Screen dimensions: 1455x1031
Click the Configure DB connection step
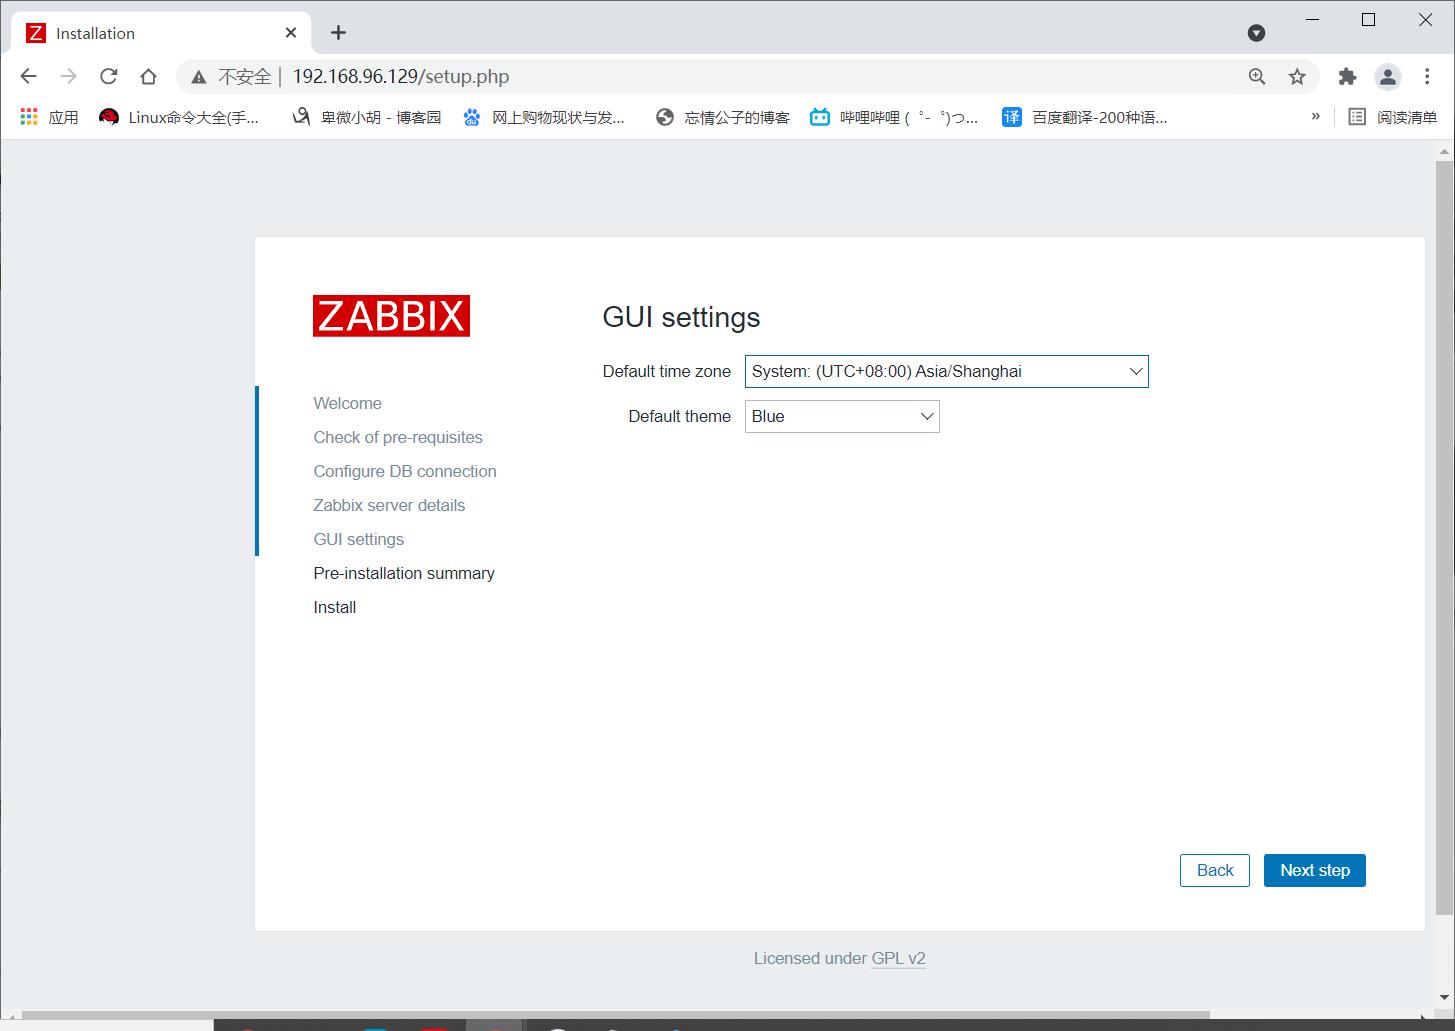point(405,471)
